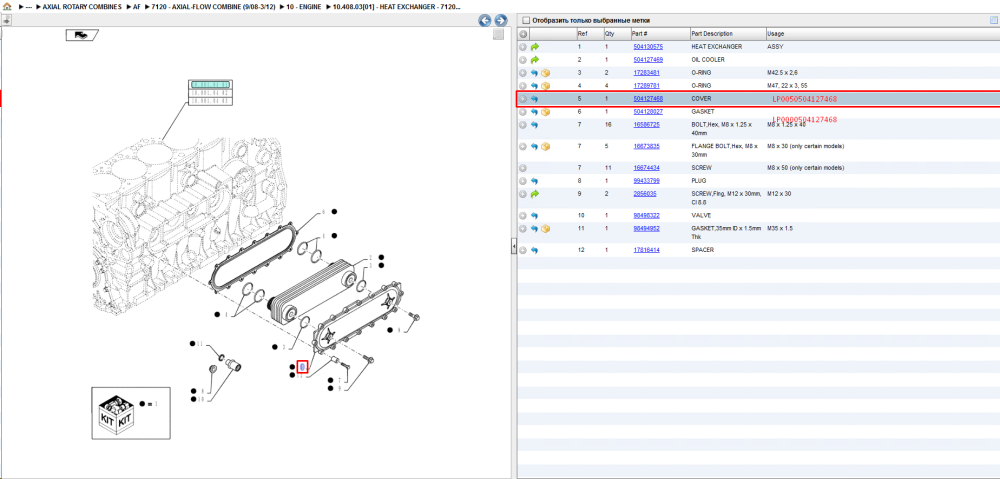This screenshot has height=479, width=1000.
Task: Click the grey circle on SCREW 16674434 row
Action: click(x=523, y=168)
